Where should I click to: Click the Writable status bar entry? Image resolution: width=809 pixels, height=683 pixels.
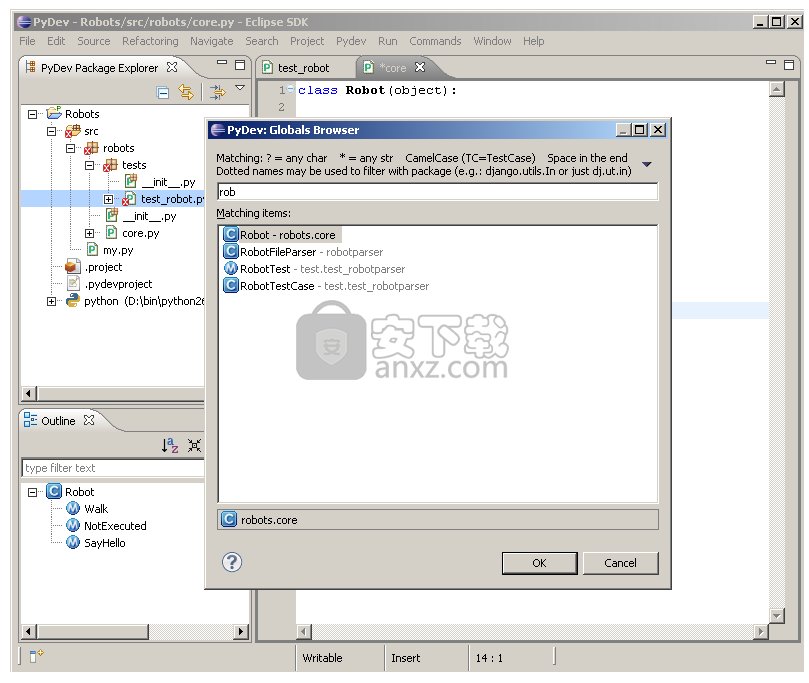pyautogui.click(x=322, y=658)
